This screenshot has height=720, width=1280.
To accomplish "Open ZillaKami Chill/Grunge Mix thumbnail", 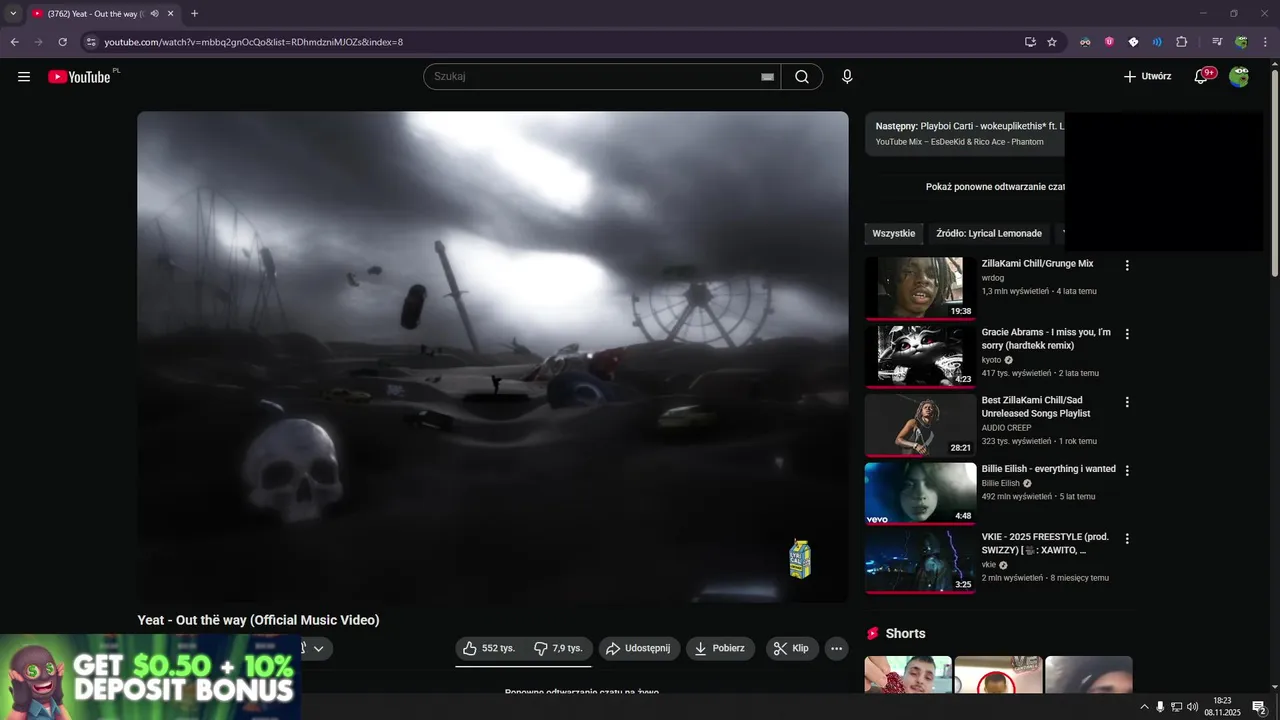I will 920,288.
